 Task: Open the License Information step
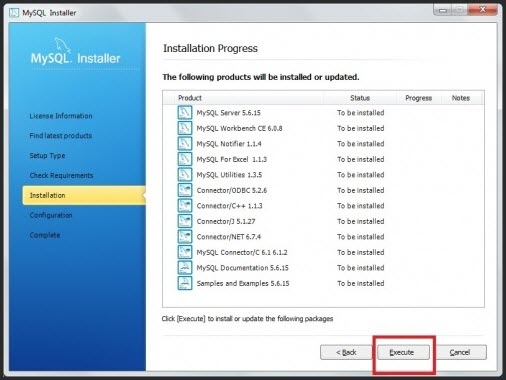61,116
